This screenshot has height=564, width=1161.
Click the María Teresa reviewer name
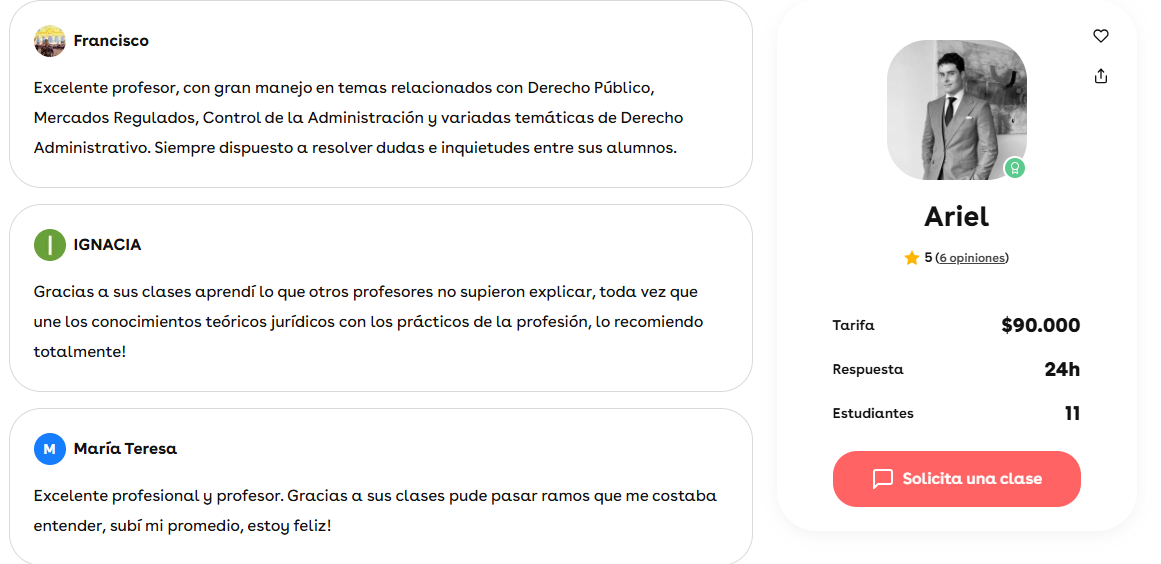(125, 449)
